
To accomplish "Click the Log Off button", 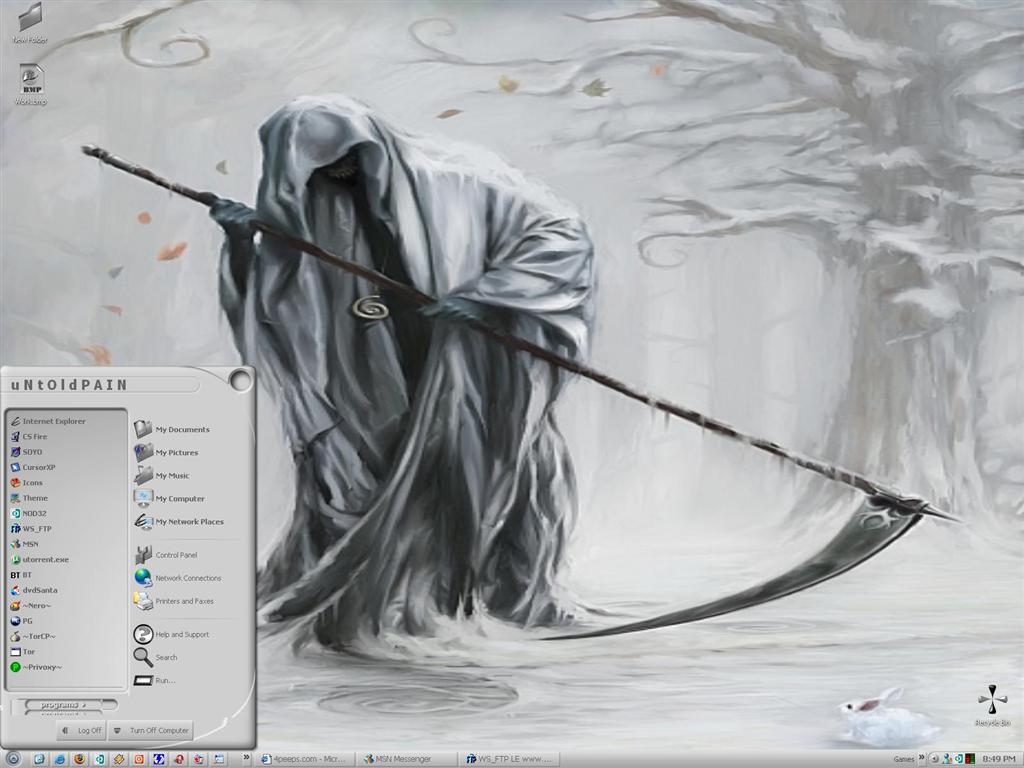I will point(81,730).
